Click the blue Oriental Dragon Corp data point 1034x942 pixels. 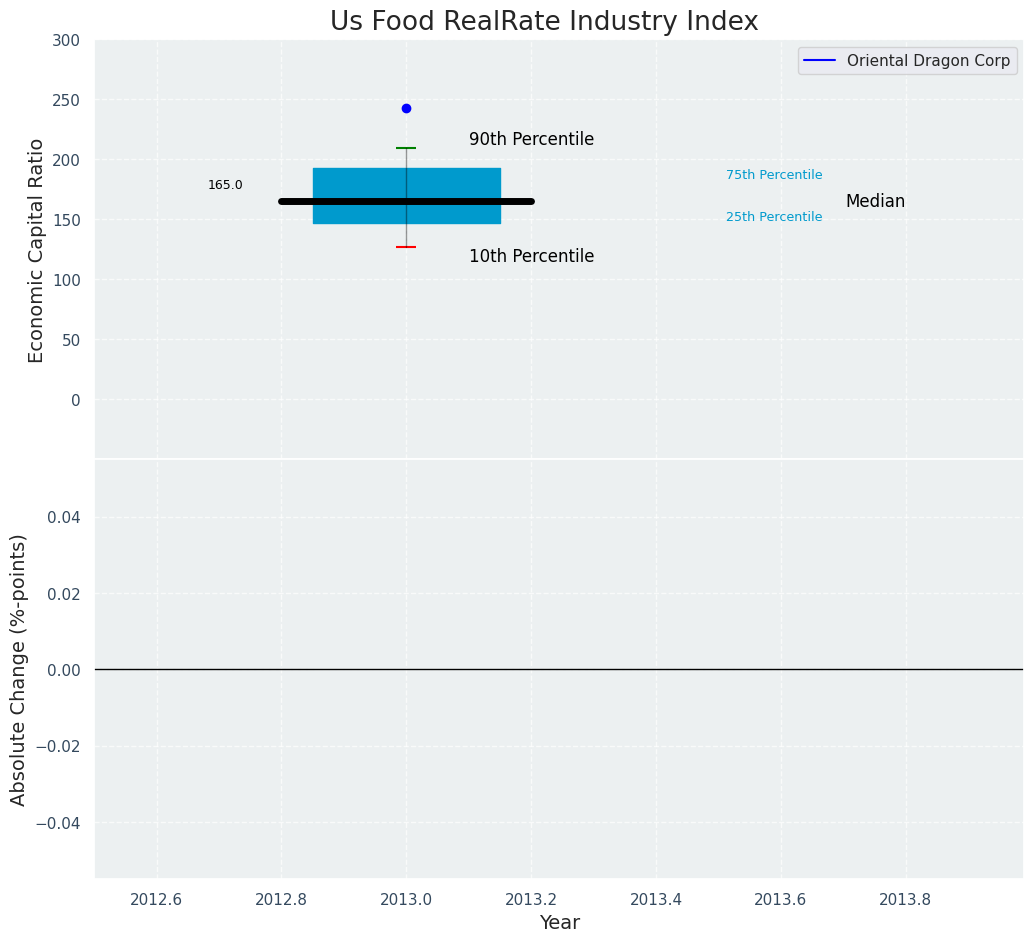click(x=406, y=108)
